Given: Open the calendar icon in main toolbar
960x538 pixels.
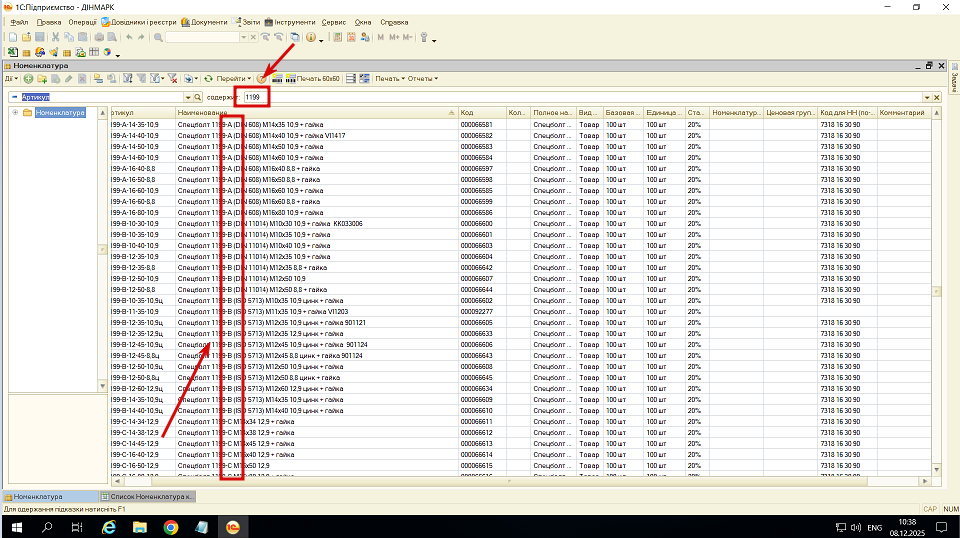Looking at the screenshot, I should click(351, 37).
